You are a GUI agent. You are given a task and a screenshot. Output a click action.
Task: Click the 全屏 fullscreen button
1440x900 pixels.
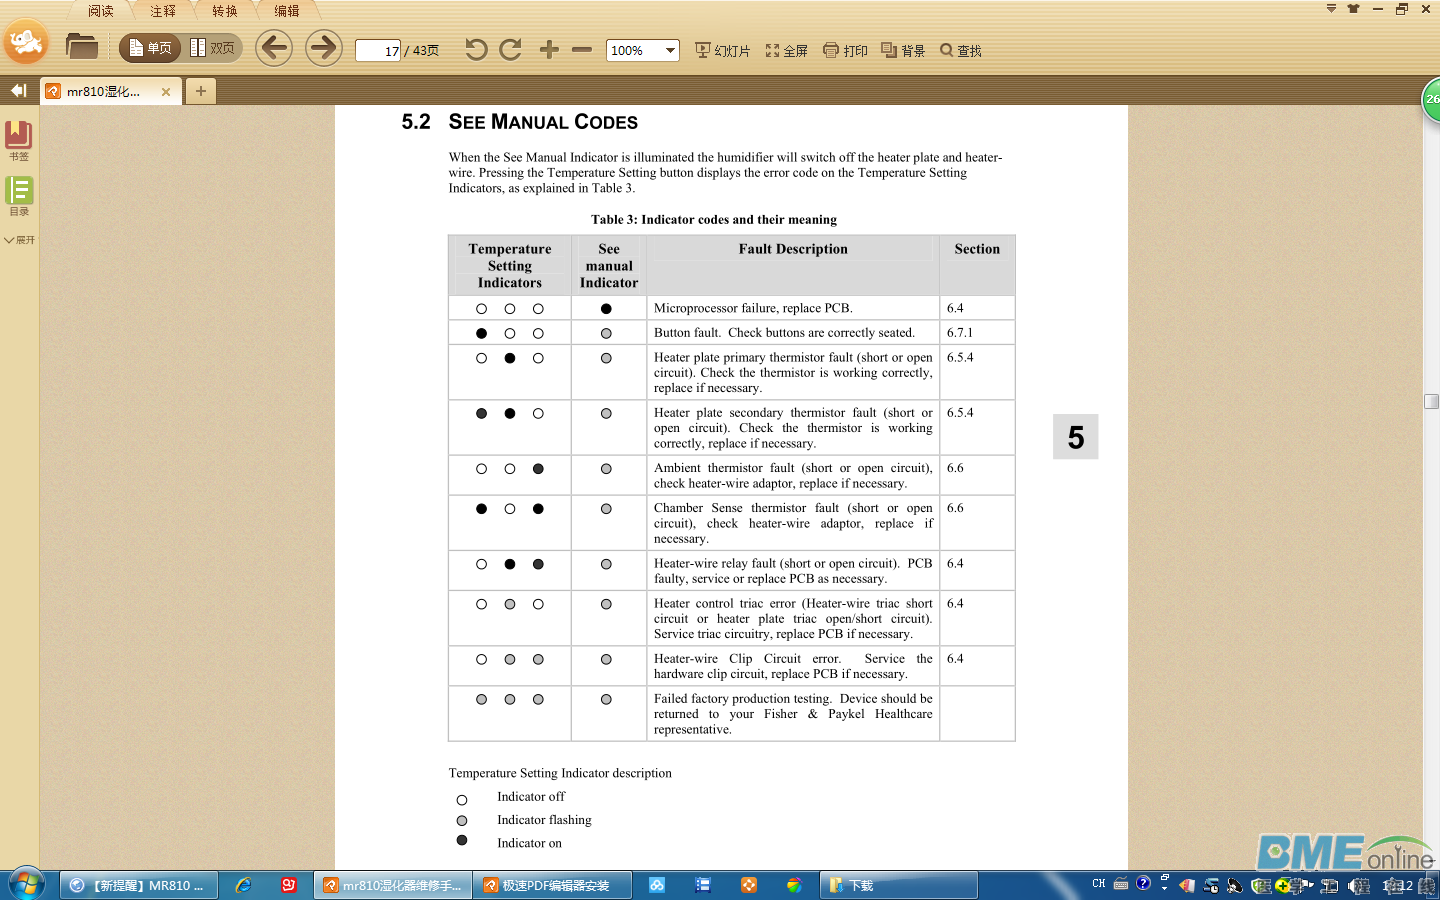coord(787,50)
